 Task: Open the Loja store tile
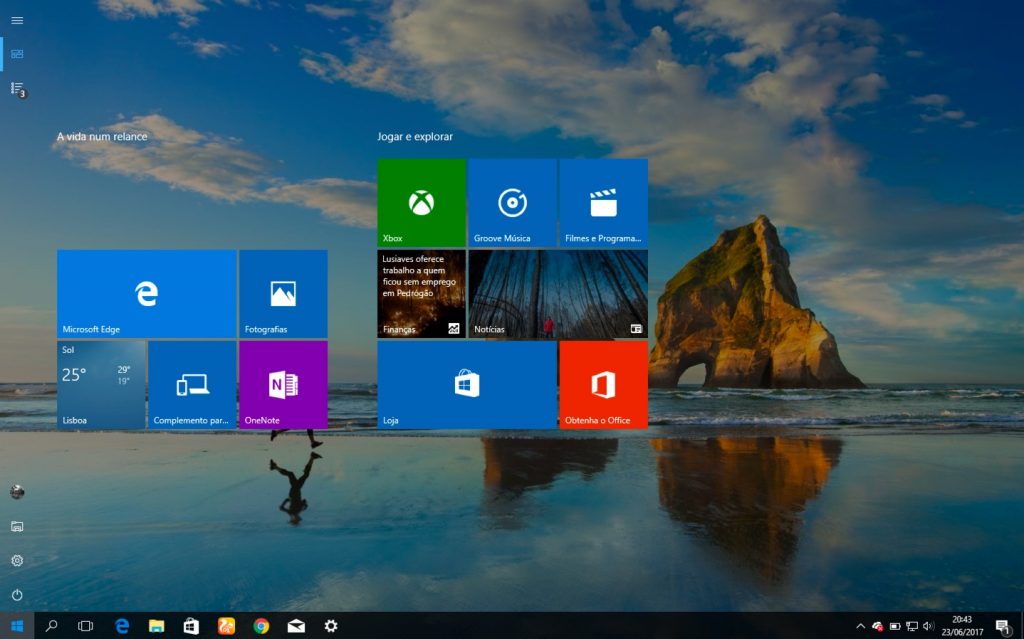(x=467, y=385)
